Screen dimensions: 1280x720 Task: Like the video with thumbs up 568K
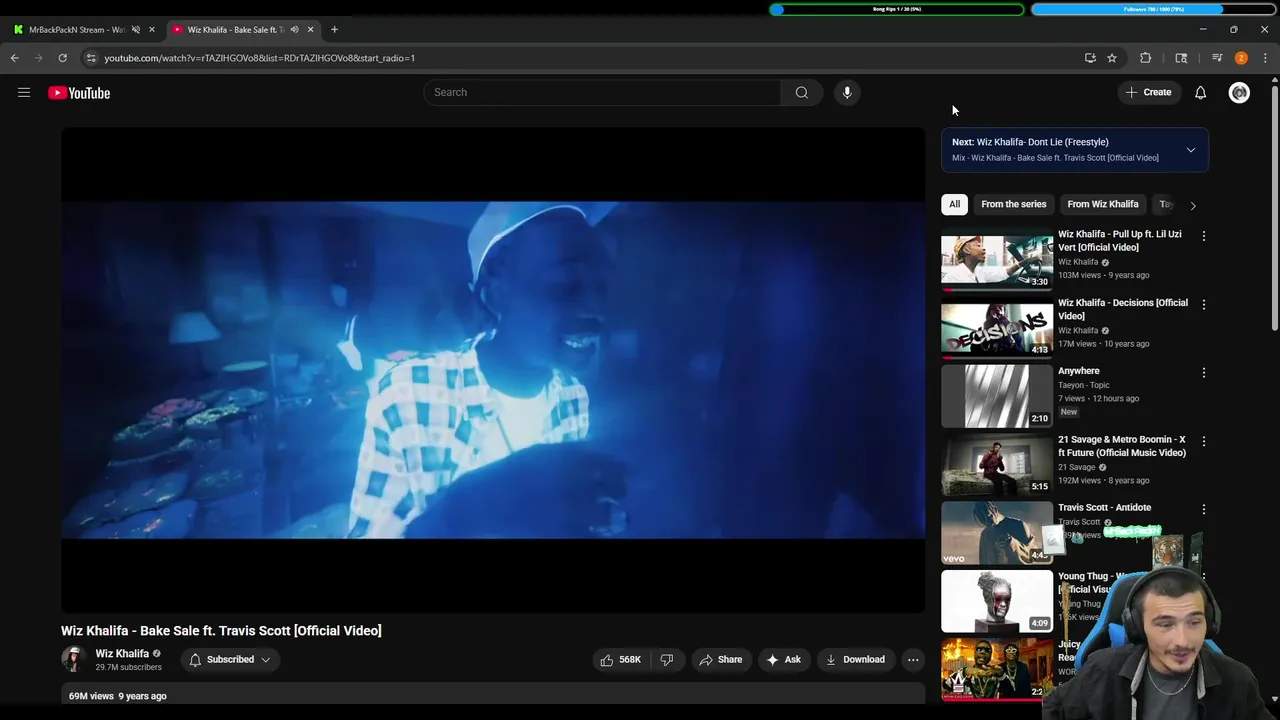click(x=620, y=660)
